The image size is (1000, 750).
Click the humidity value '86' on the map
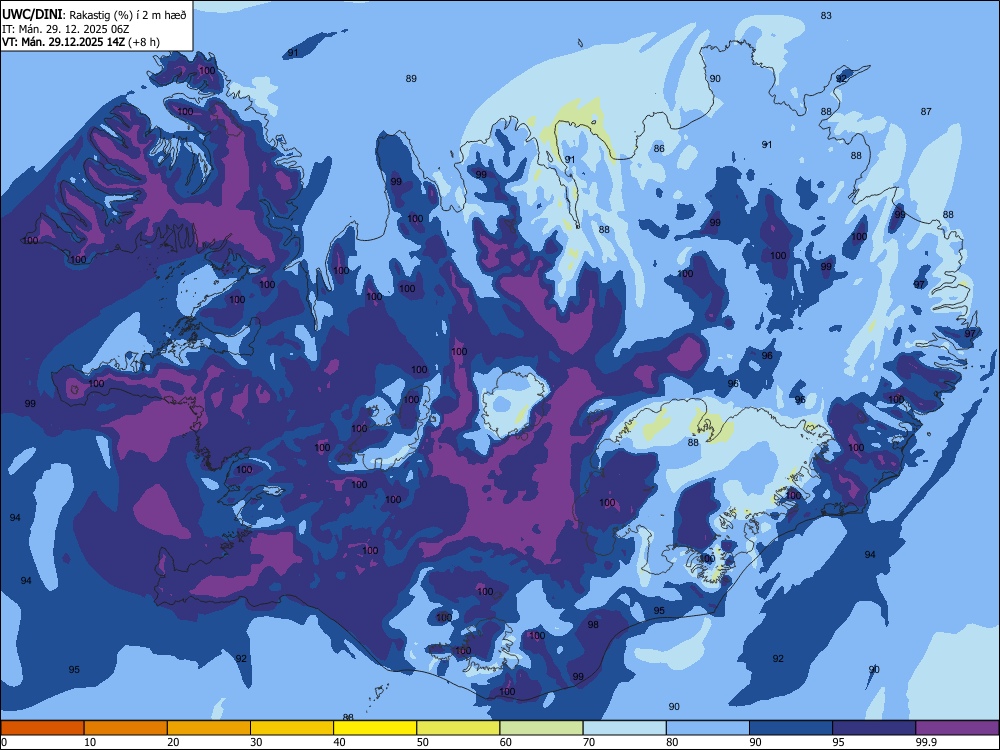click(x=659, y=149)
